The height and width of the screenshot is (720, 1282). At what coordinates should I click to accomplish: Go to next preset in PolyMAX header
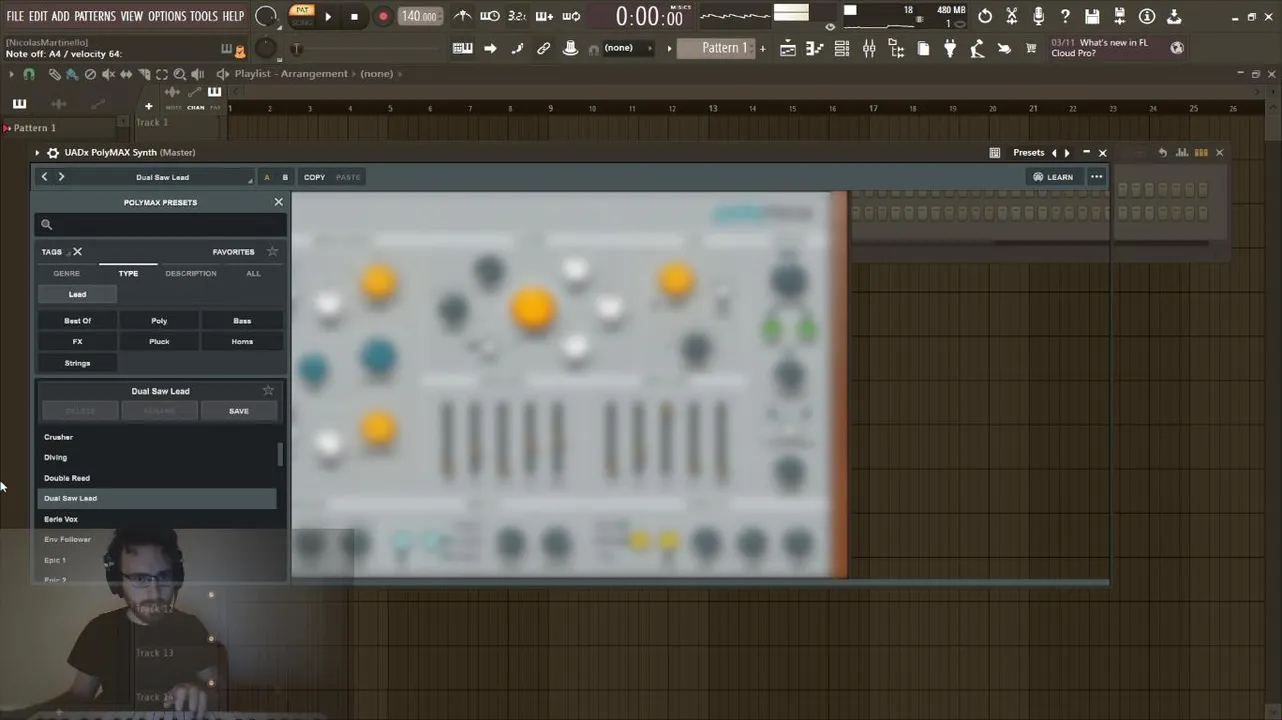tap(61, 177)
